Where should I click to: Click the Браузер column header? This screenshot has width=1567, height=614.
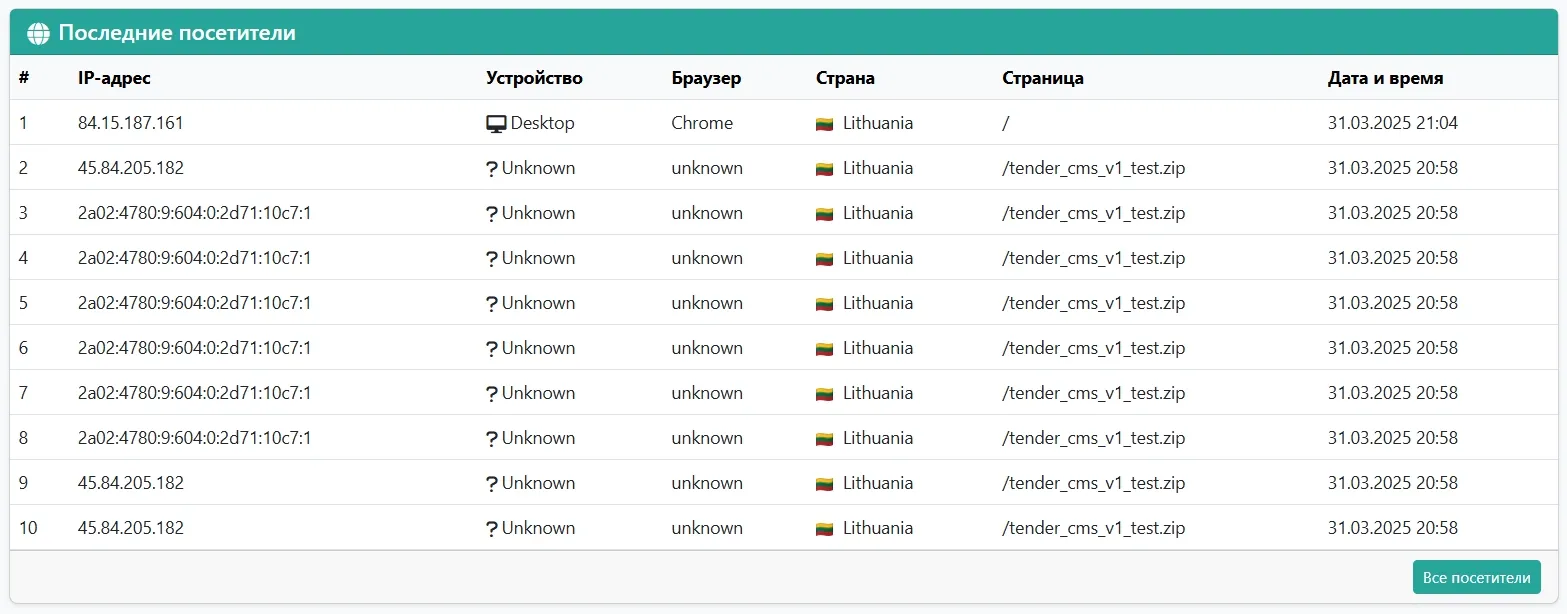tap(706, 78)
